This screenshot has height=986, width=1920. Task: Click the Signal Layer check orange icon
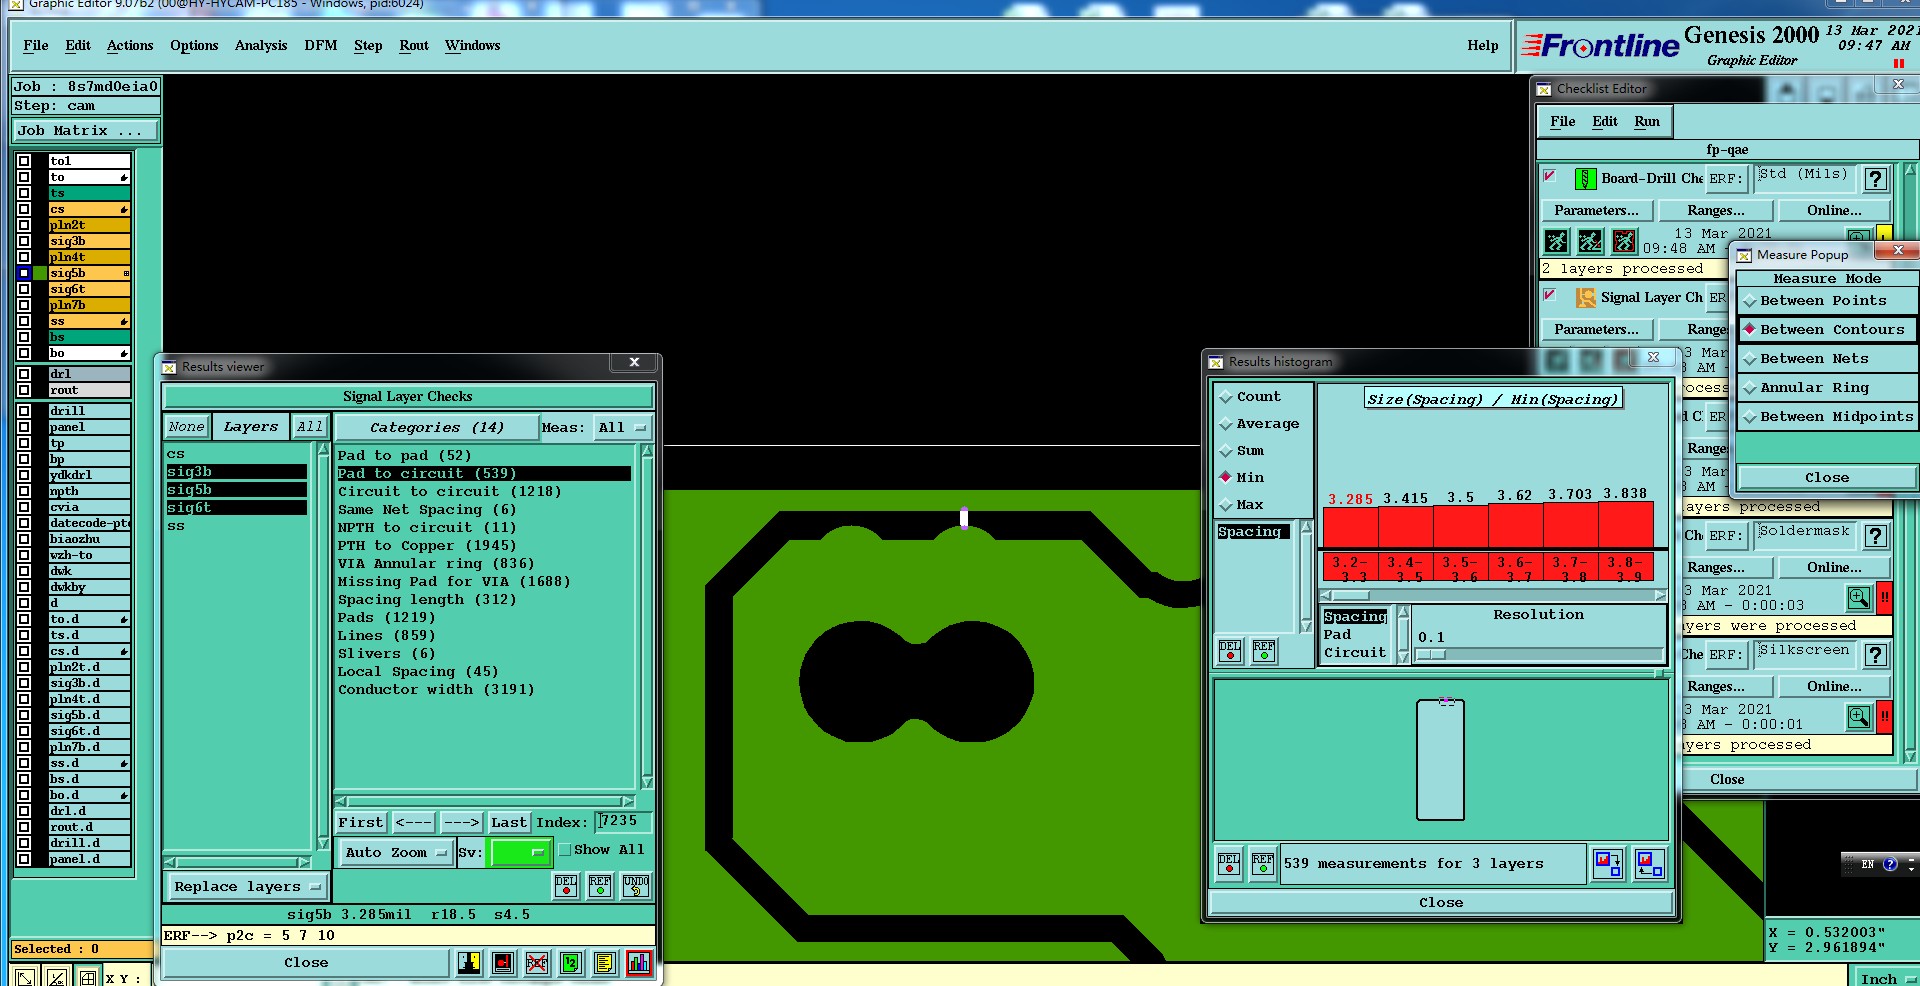pyautogui.click(x=1585, y=298)
